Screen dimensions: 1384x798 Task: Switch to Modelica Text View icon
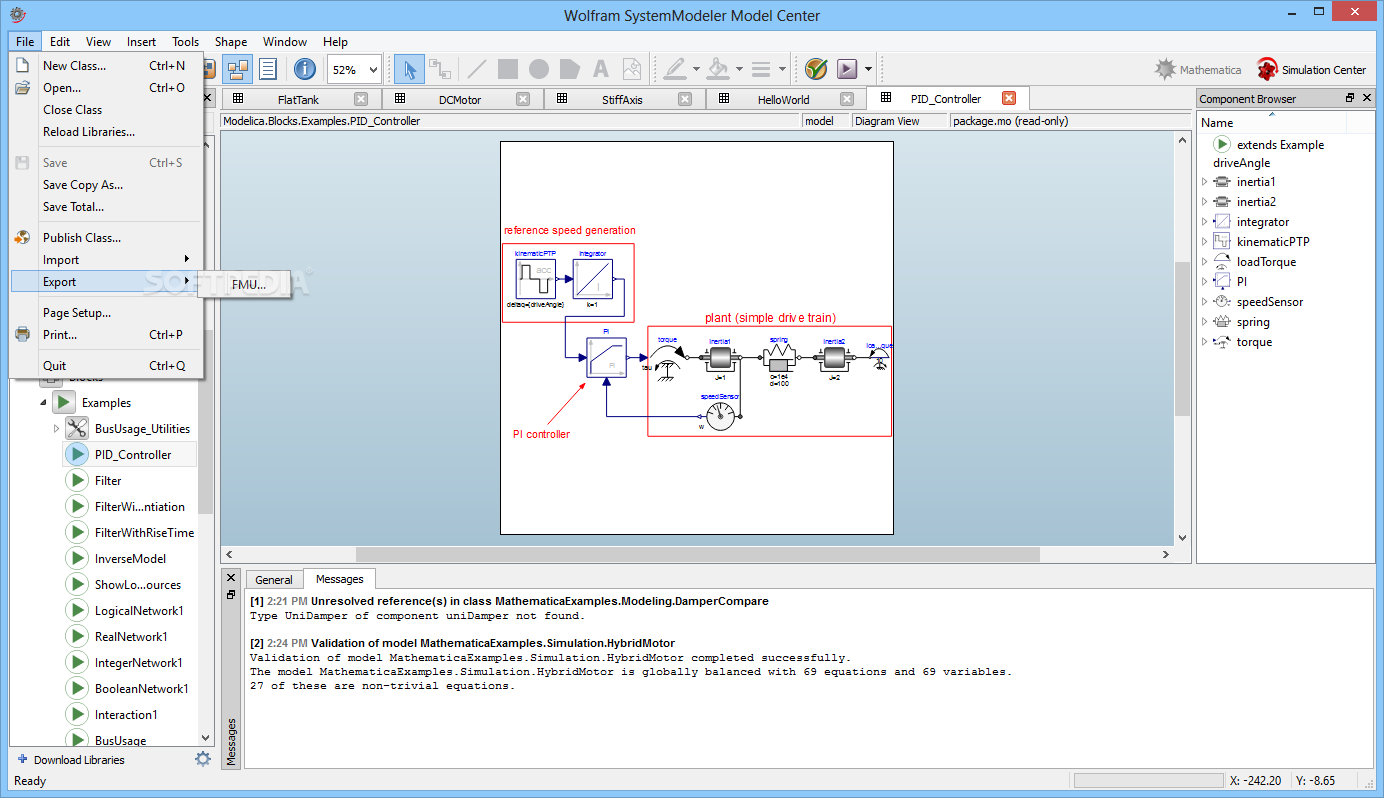point(268,69)
